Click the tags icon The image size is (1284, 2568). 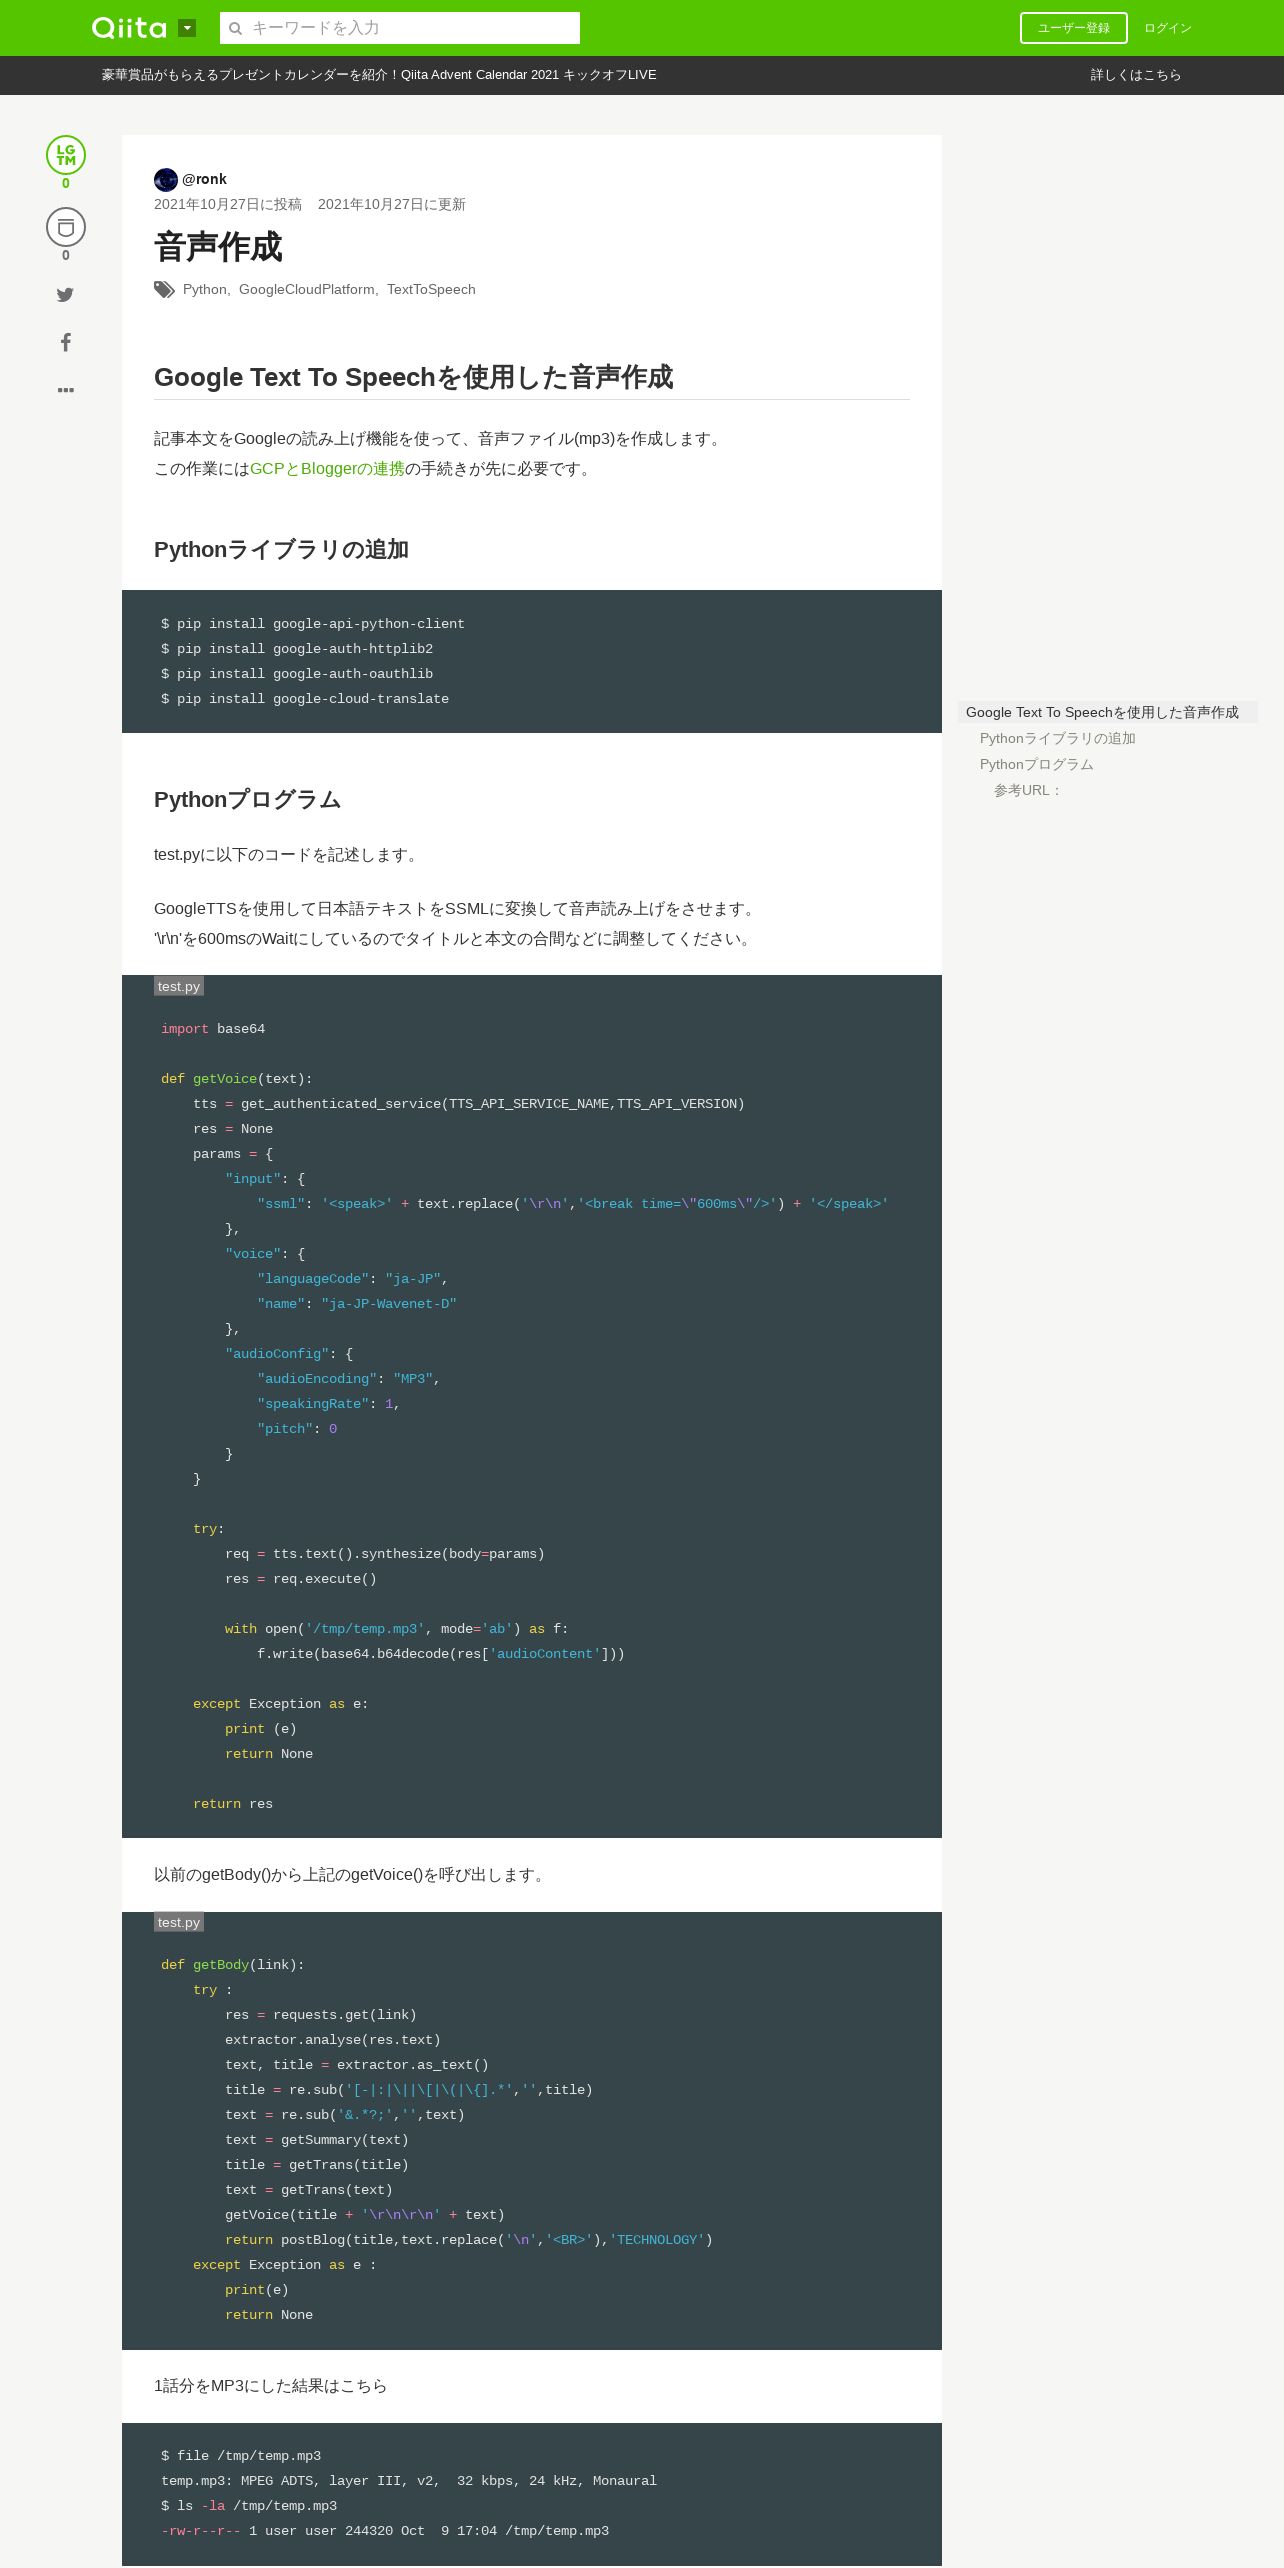pyautogui.click(x=164, y=290)
